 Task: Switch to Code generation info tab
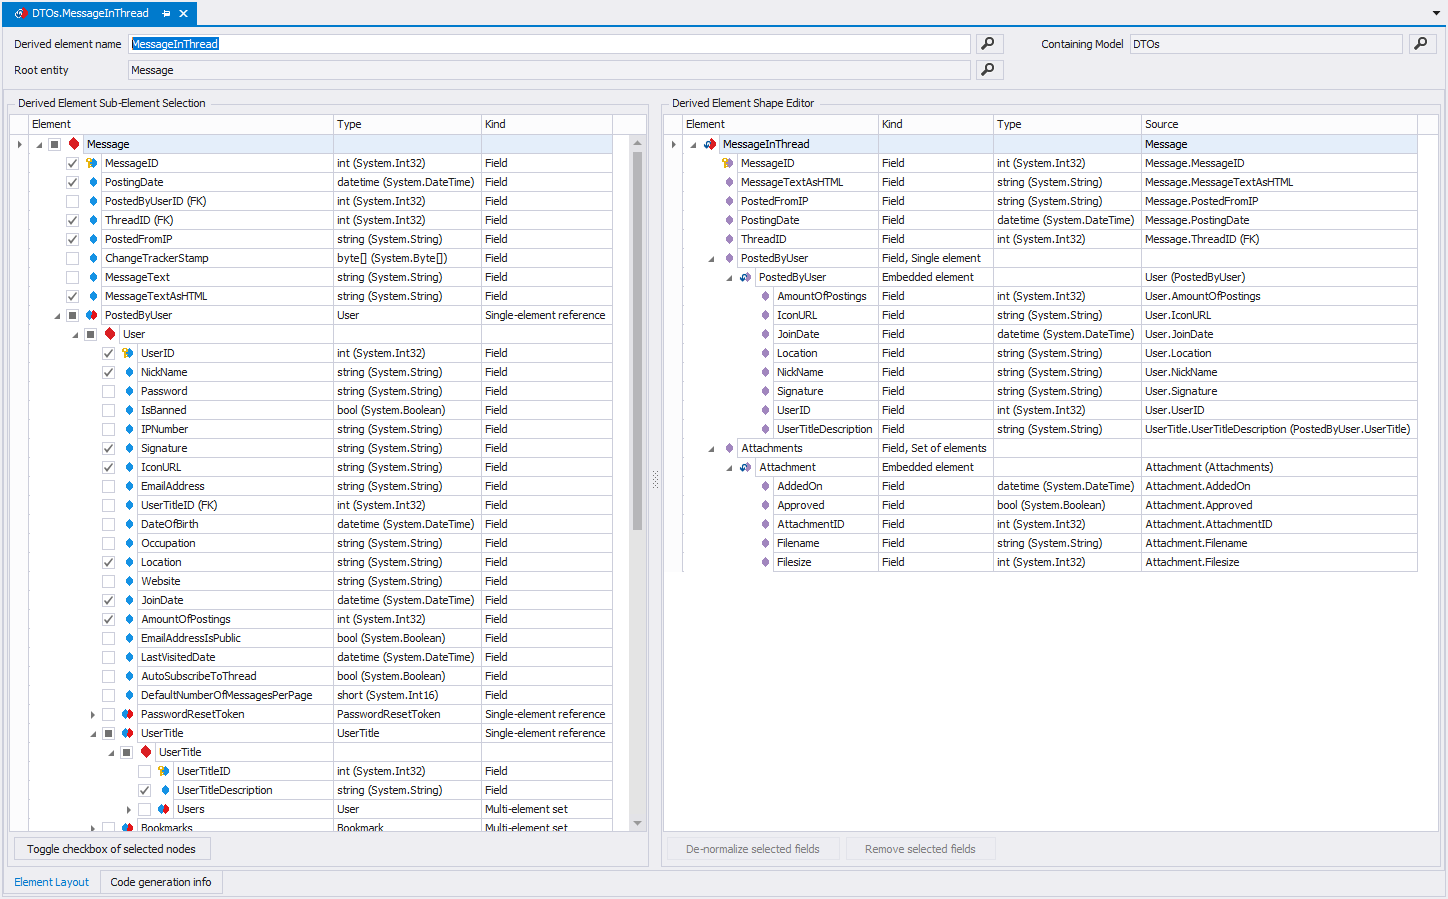pos(161,882)
